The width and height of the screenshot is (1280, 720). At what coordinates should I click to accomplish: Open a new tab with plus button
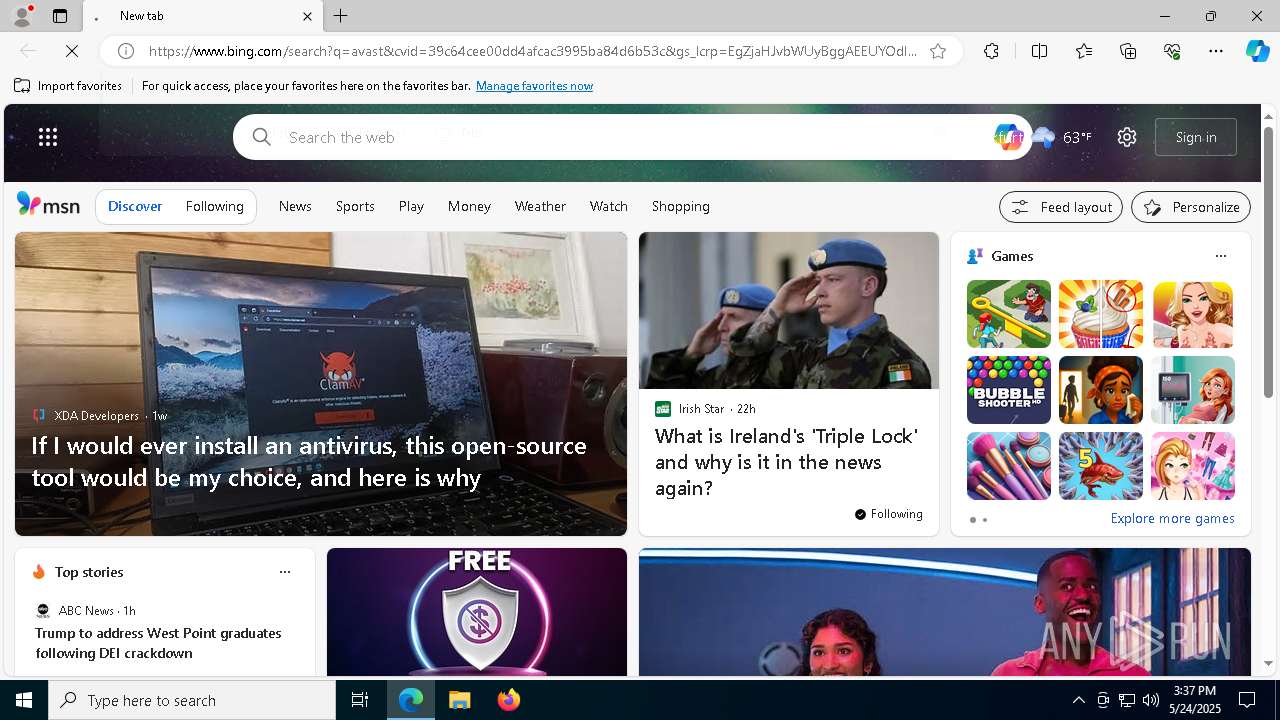tap(341, 16)
